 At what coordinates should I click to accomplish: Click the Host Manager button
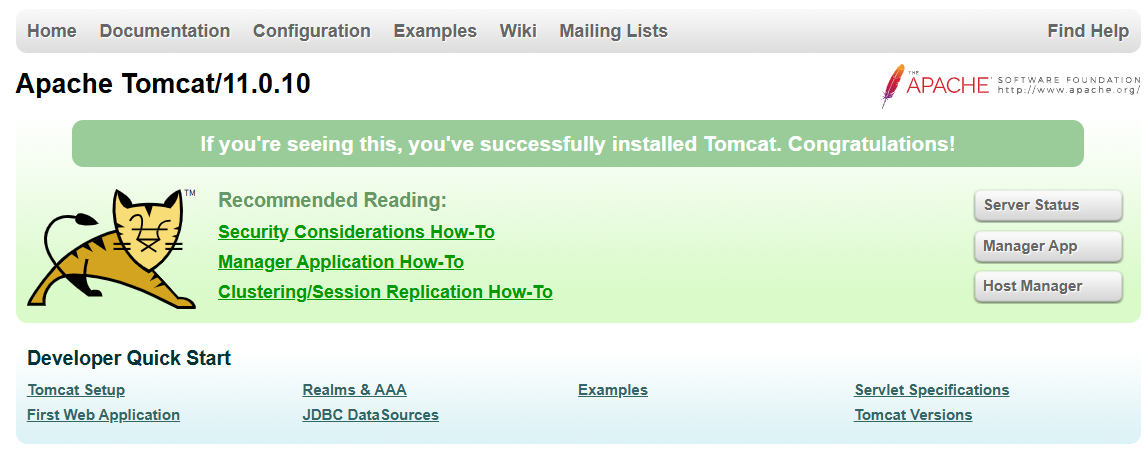point(1047,286)
